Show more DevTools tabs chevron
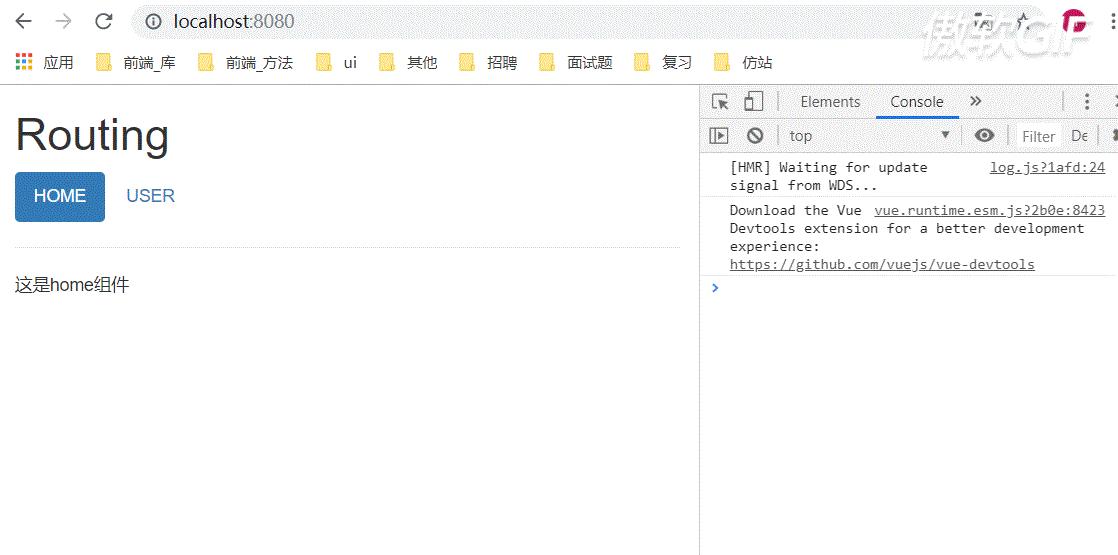The height and width of the screenshot is (555, 1118). (x=976, y=101)
